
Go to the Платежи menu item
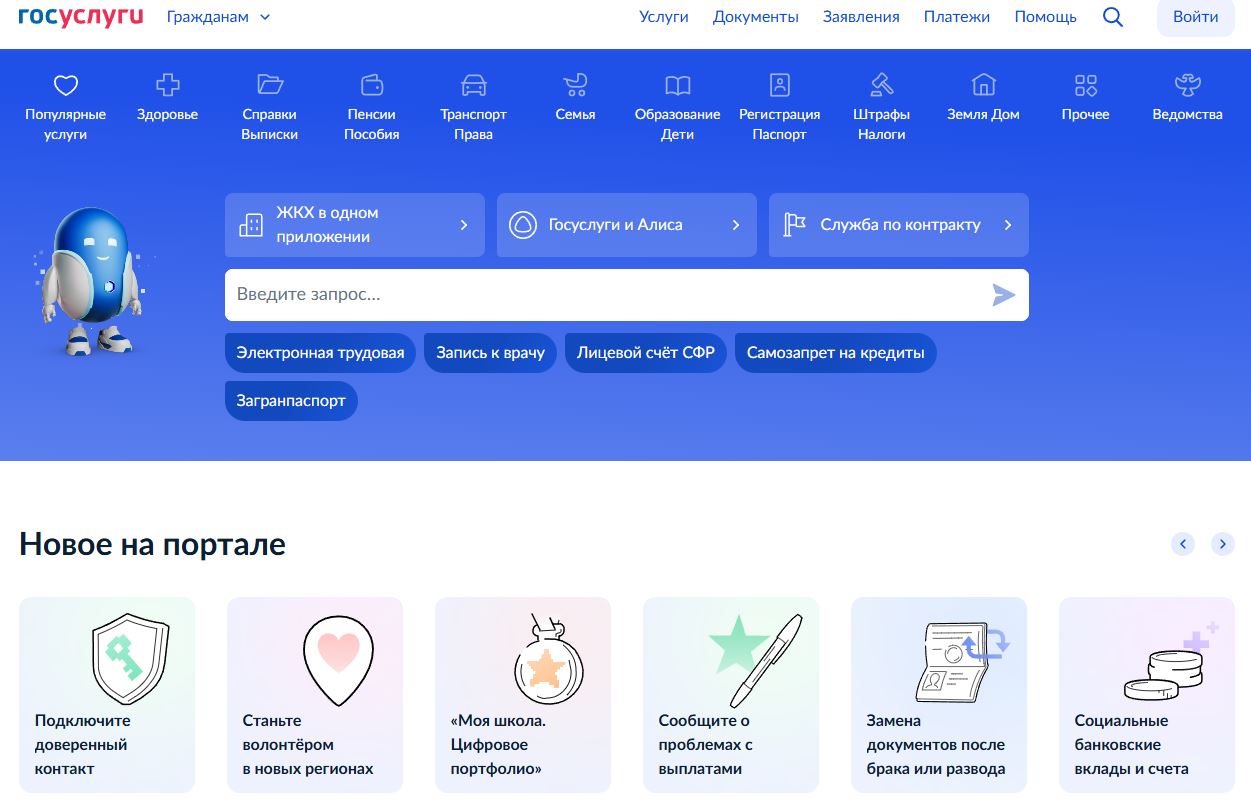click(956, 17)
